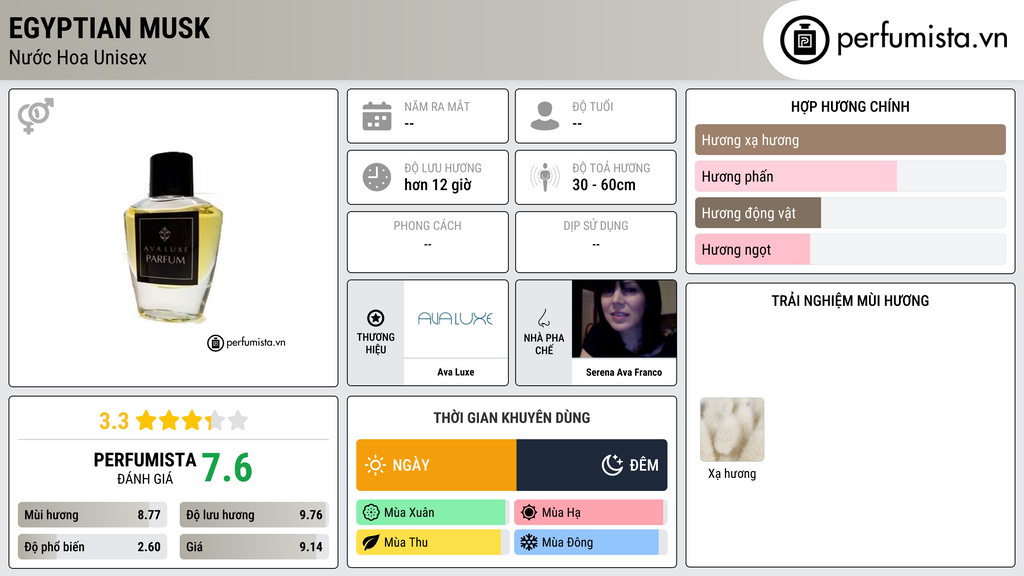Select the Đêm nighttime block
Screen dimensions: 1024x576
[592, 465]
